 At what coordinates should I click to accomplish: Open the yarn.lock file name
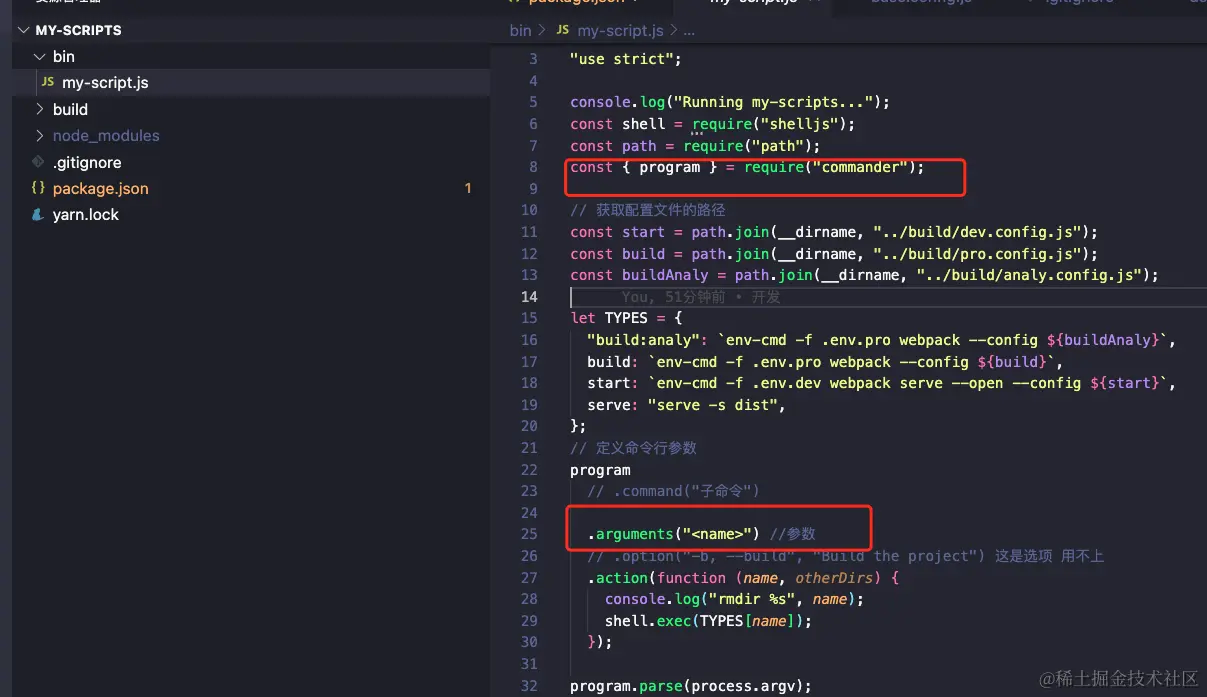pos(86,214)
